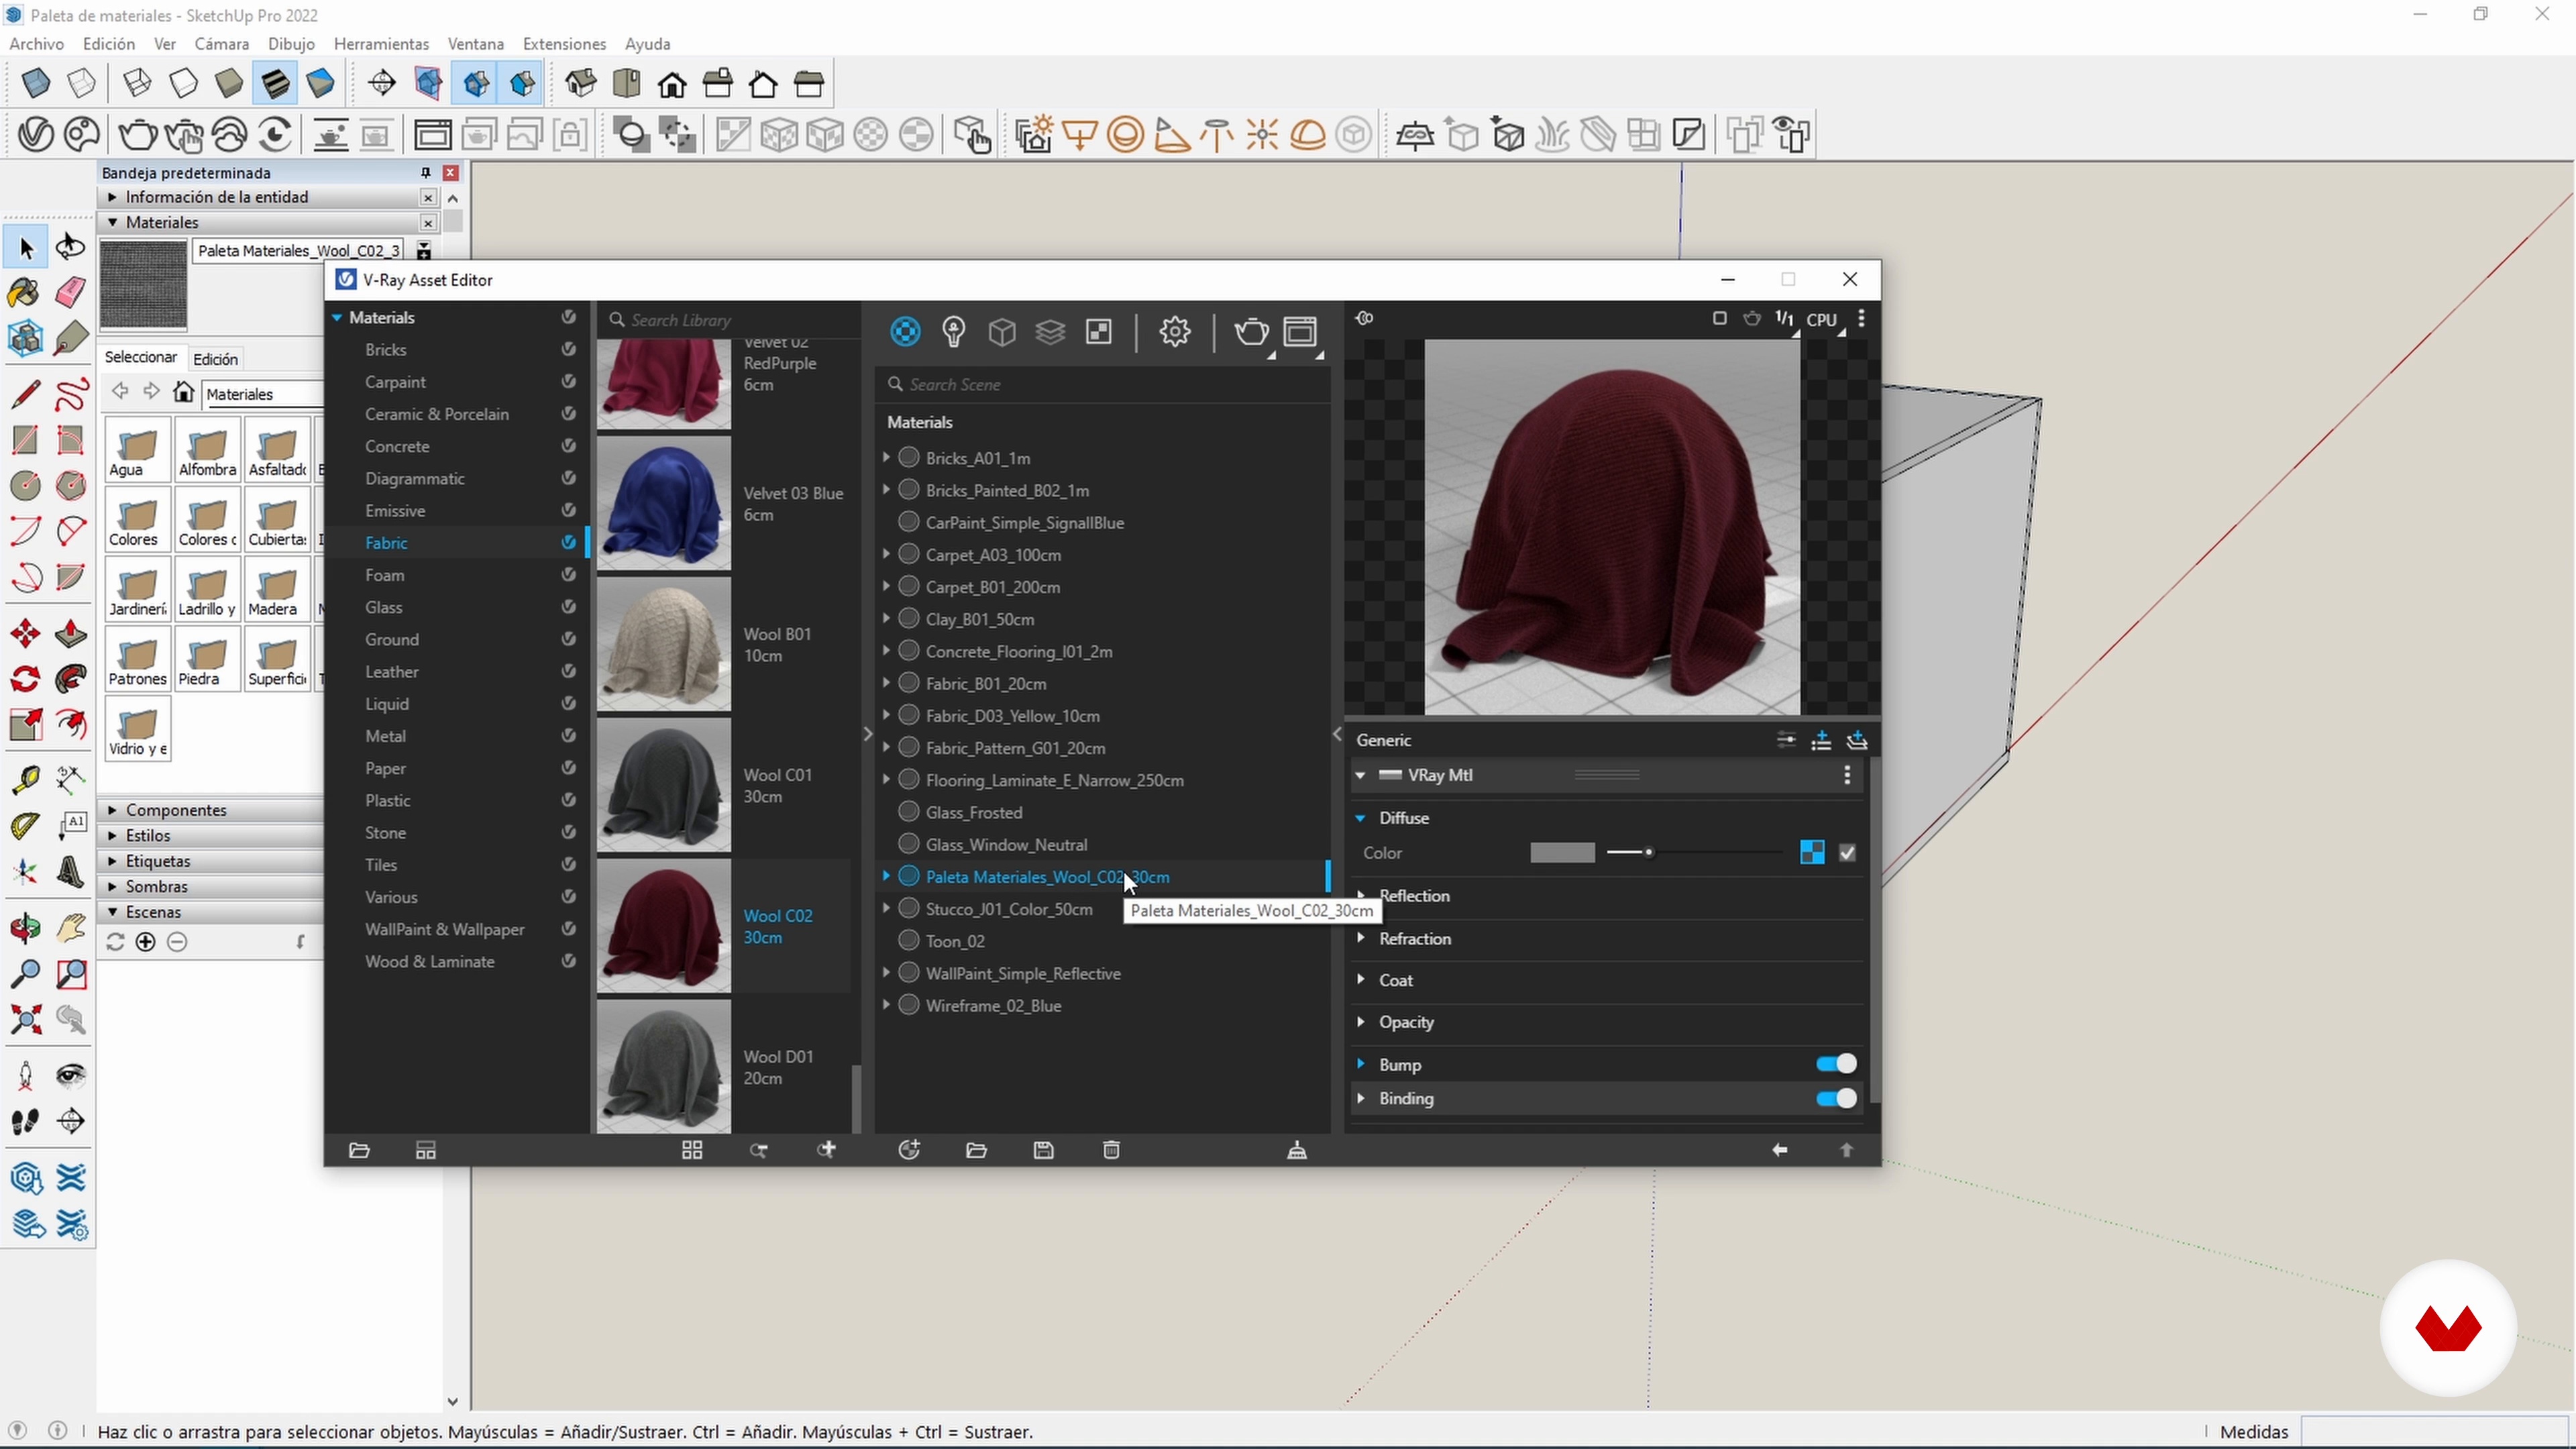The image size is (2576, 1449).
Task: Click Wool B01 10cm library thumbnail
Action: pyautogui.click(x=664, y=645)
